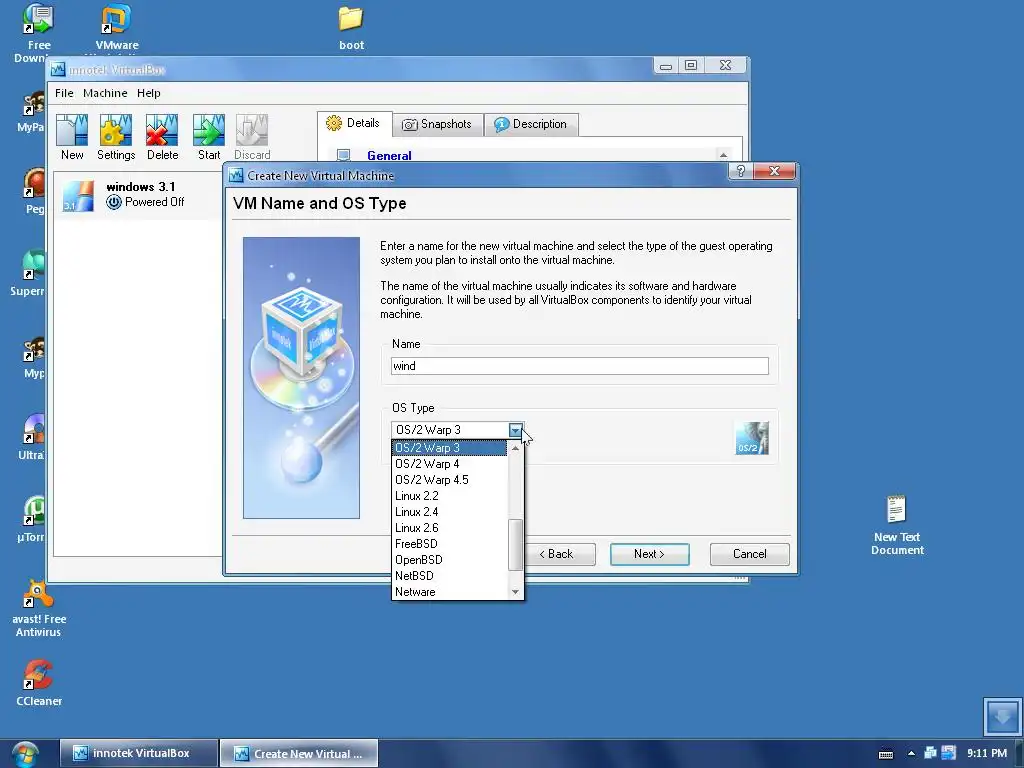
Task: Open New Text Document on desktop
Action: click(x=897, y=526)
